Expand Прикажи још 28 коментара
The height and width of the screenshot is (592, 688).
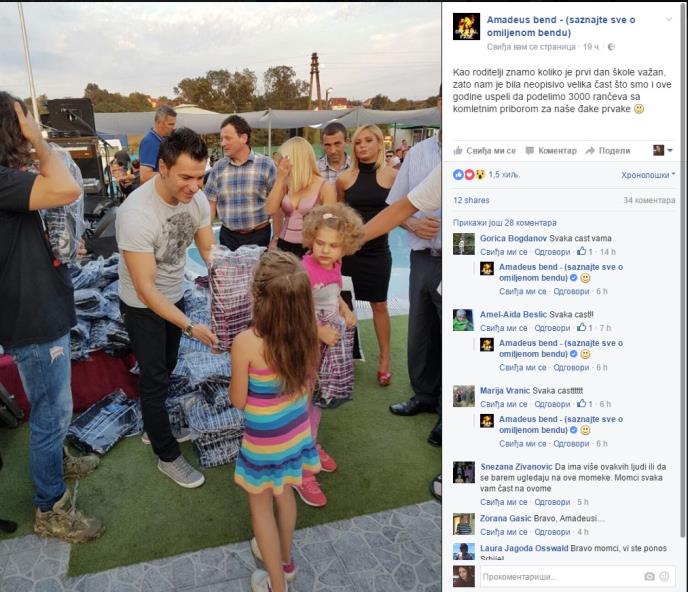click(505, 223)
